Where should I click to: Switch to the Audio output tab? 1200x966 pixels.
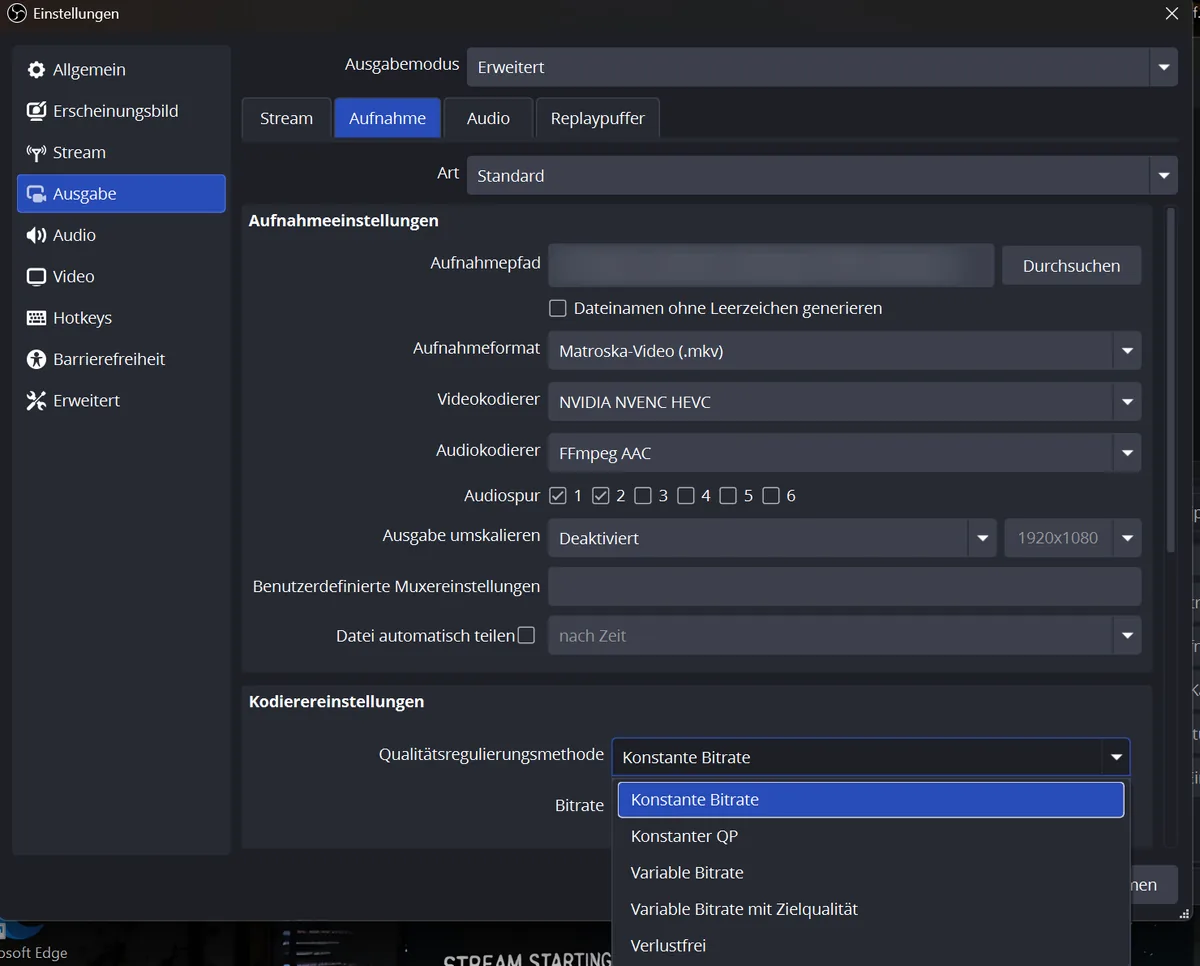[x=488, y=118]
